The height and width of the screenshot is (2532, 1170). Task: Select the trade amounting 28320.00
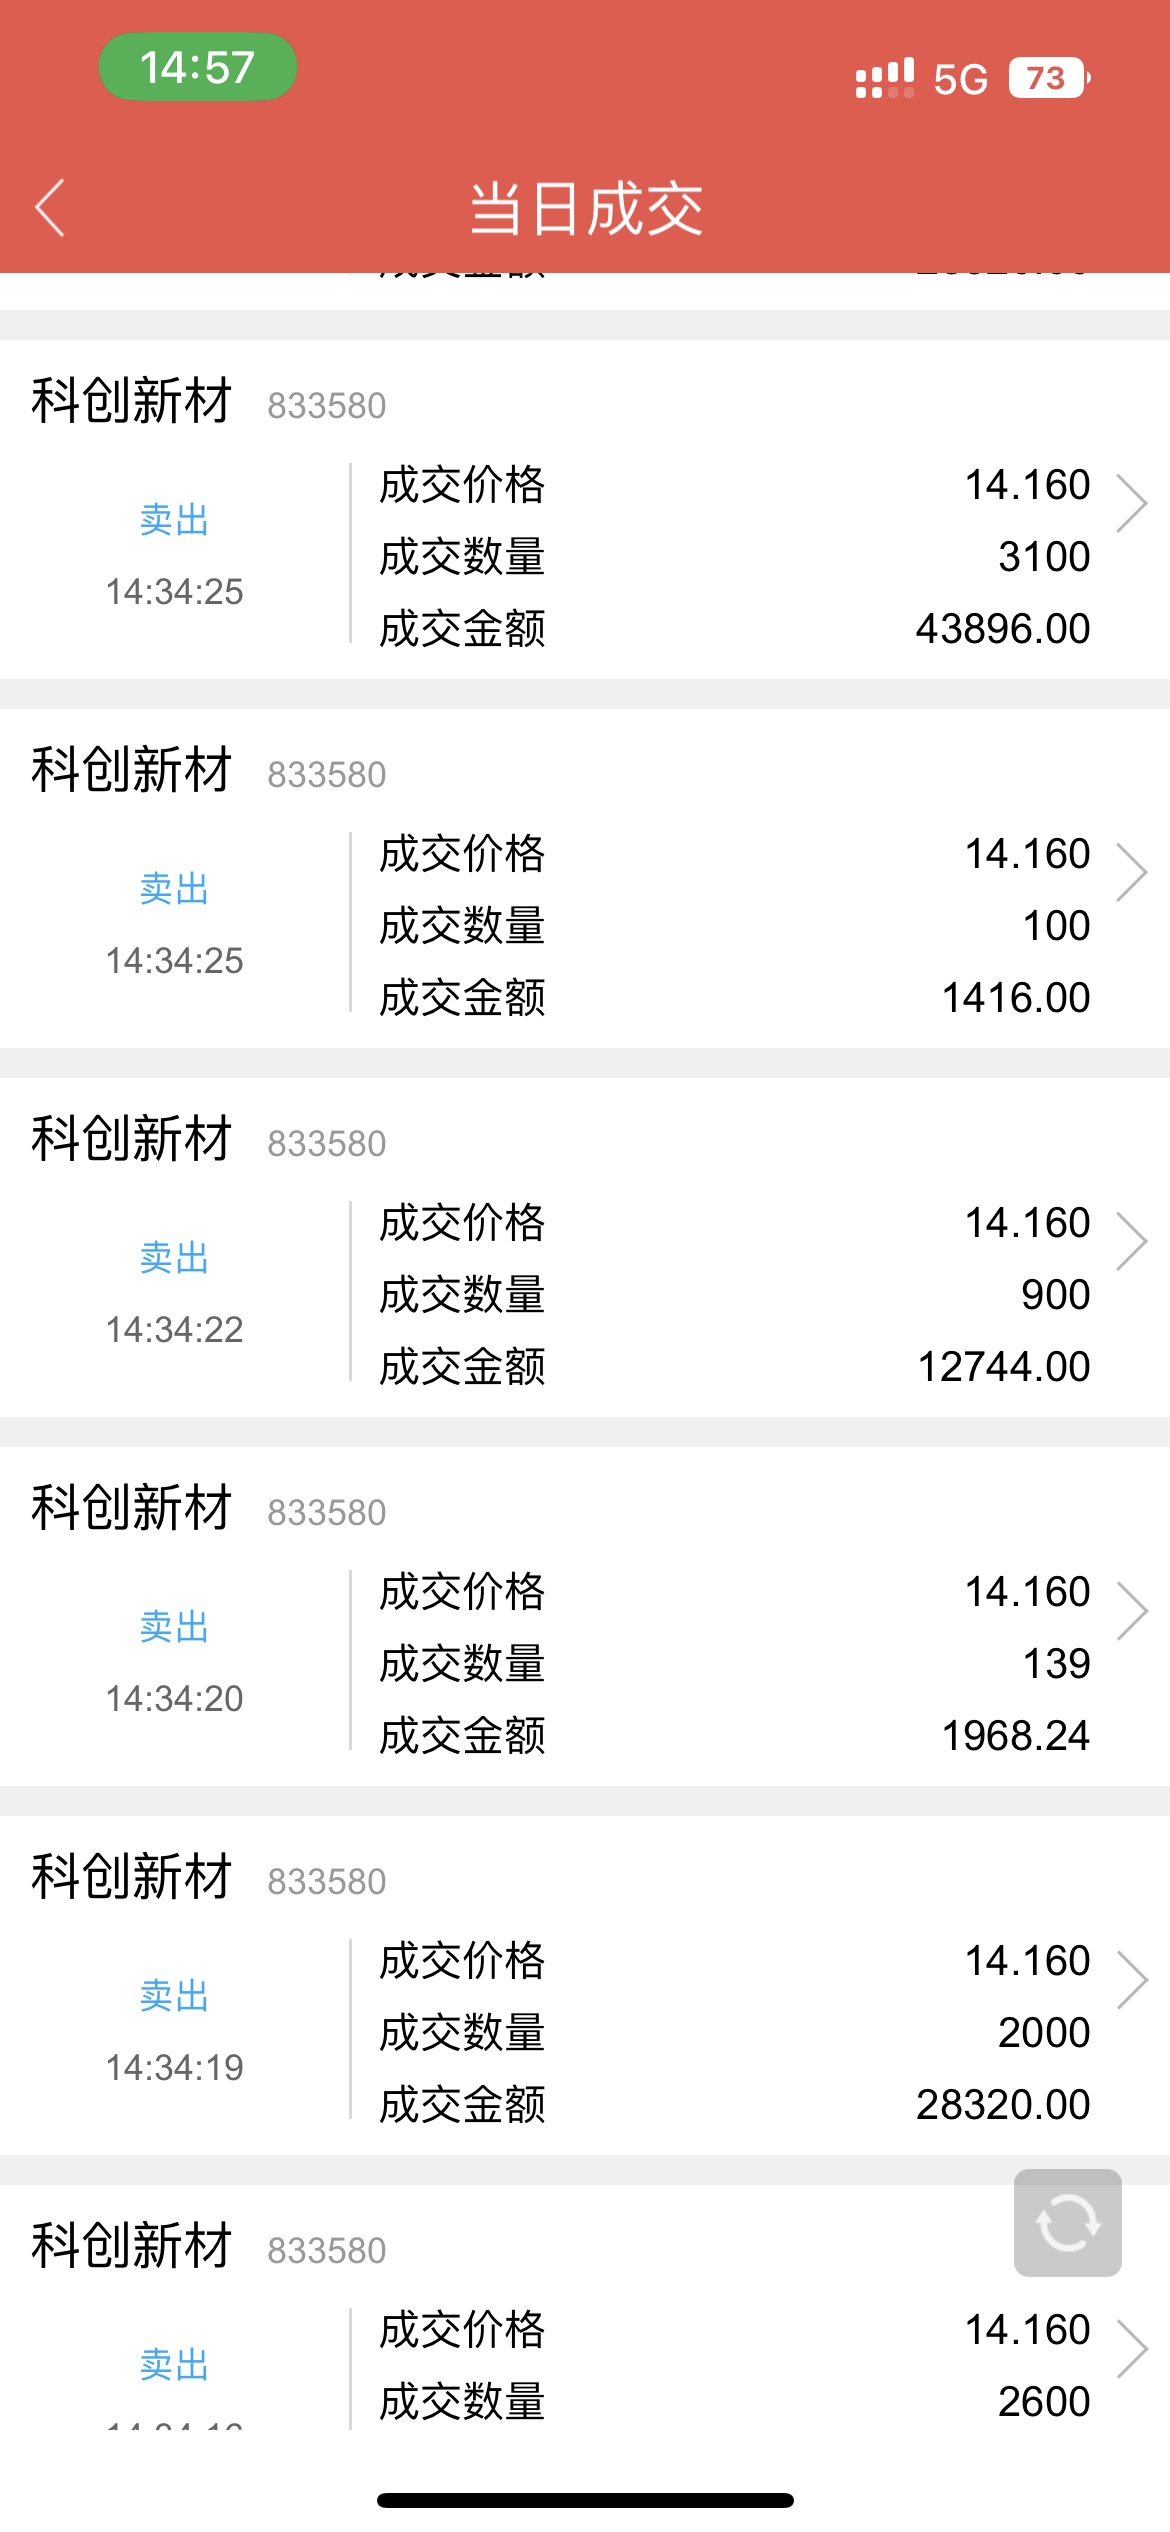(585, 1985)
